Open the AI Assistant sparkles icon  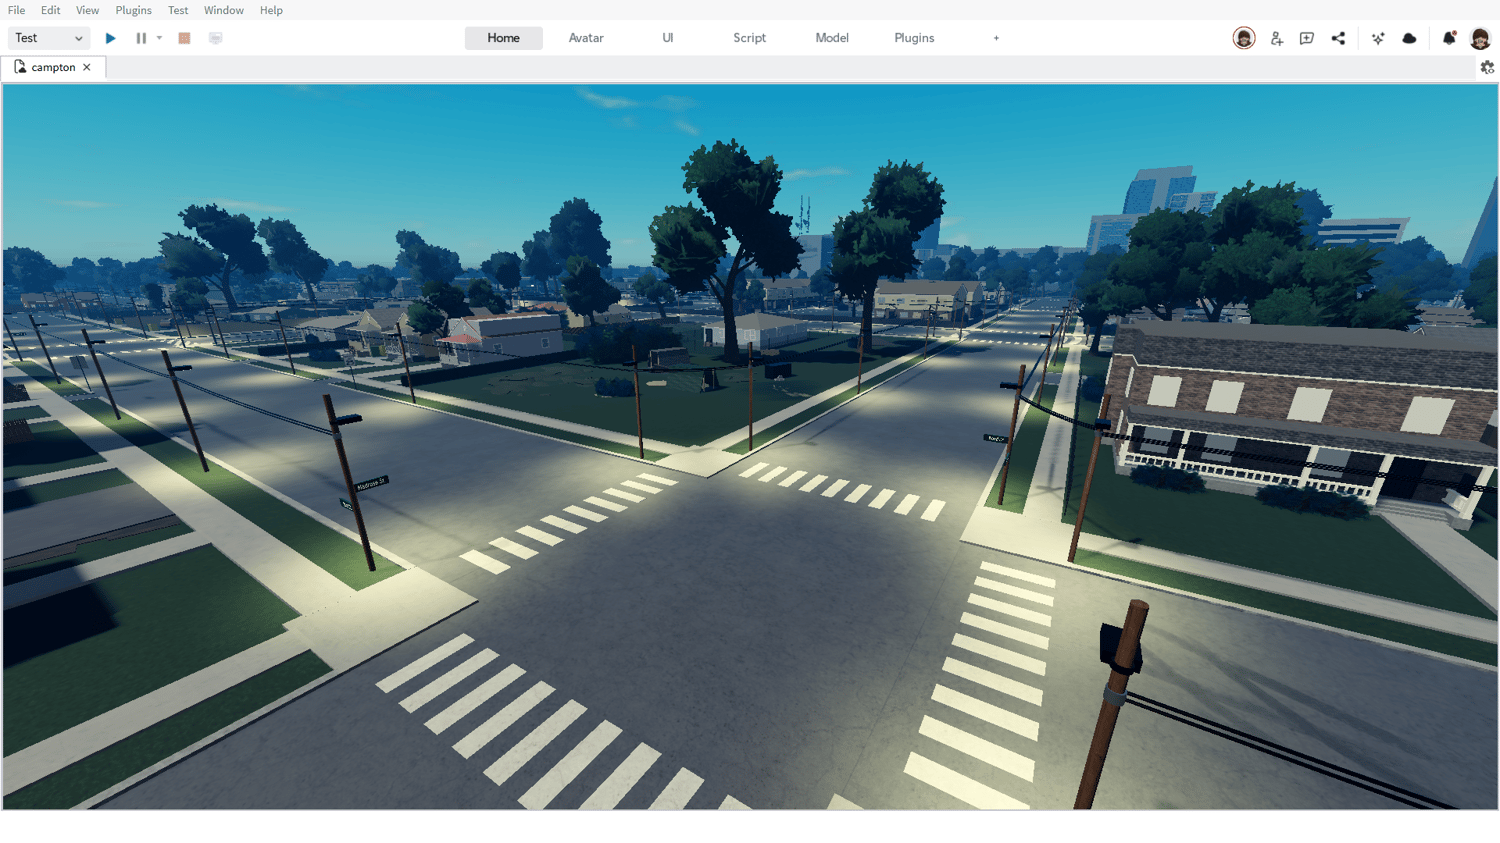(x=1378, y=37)
